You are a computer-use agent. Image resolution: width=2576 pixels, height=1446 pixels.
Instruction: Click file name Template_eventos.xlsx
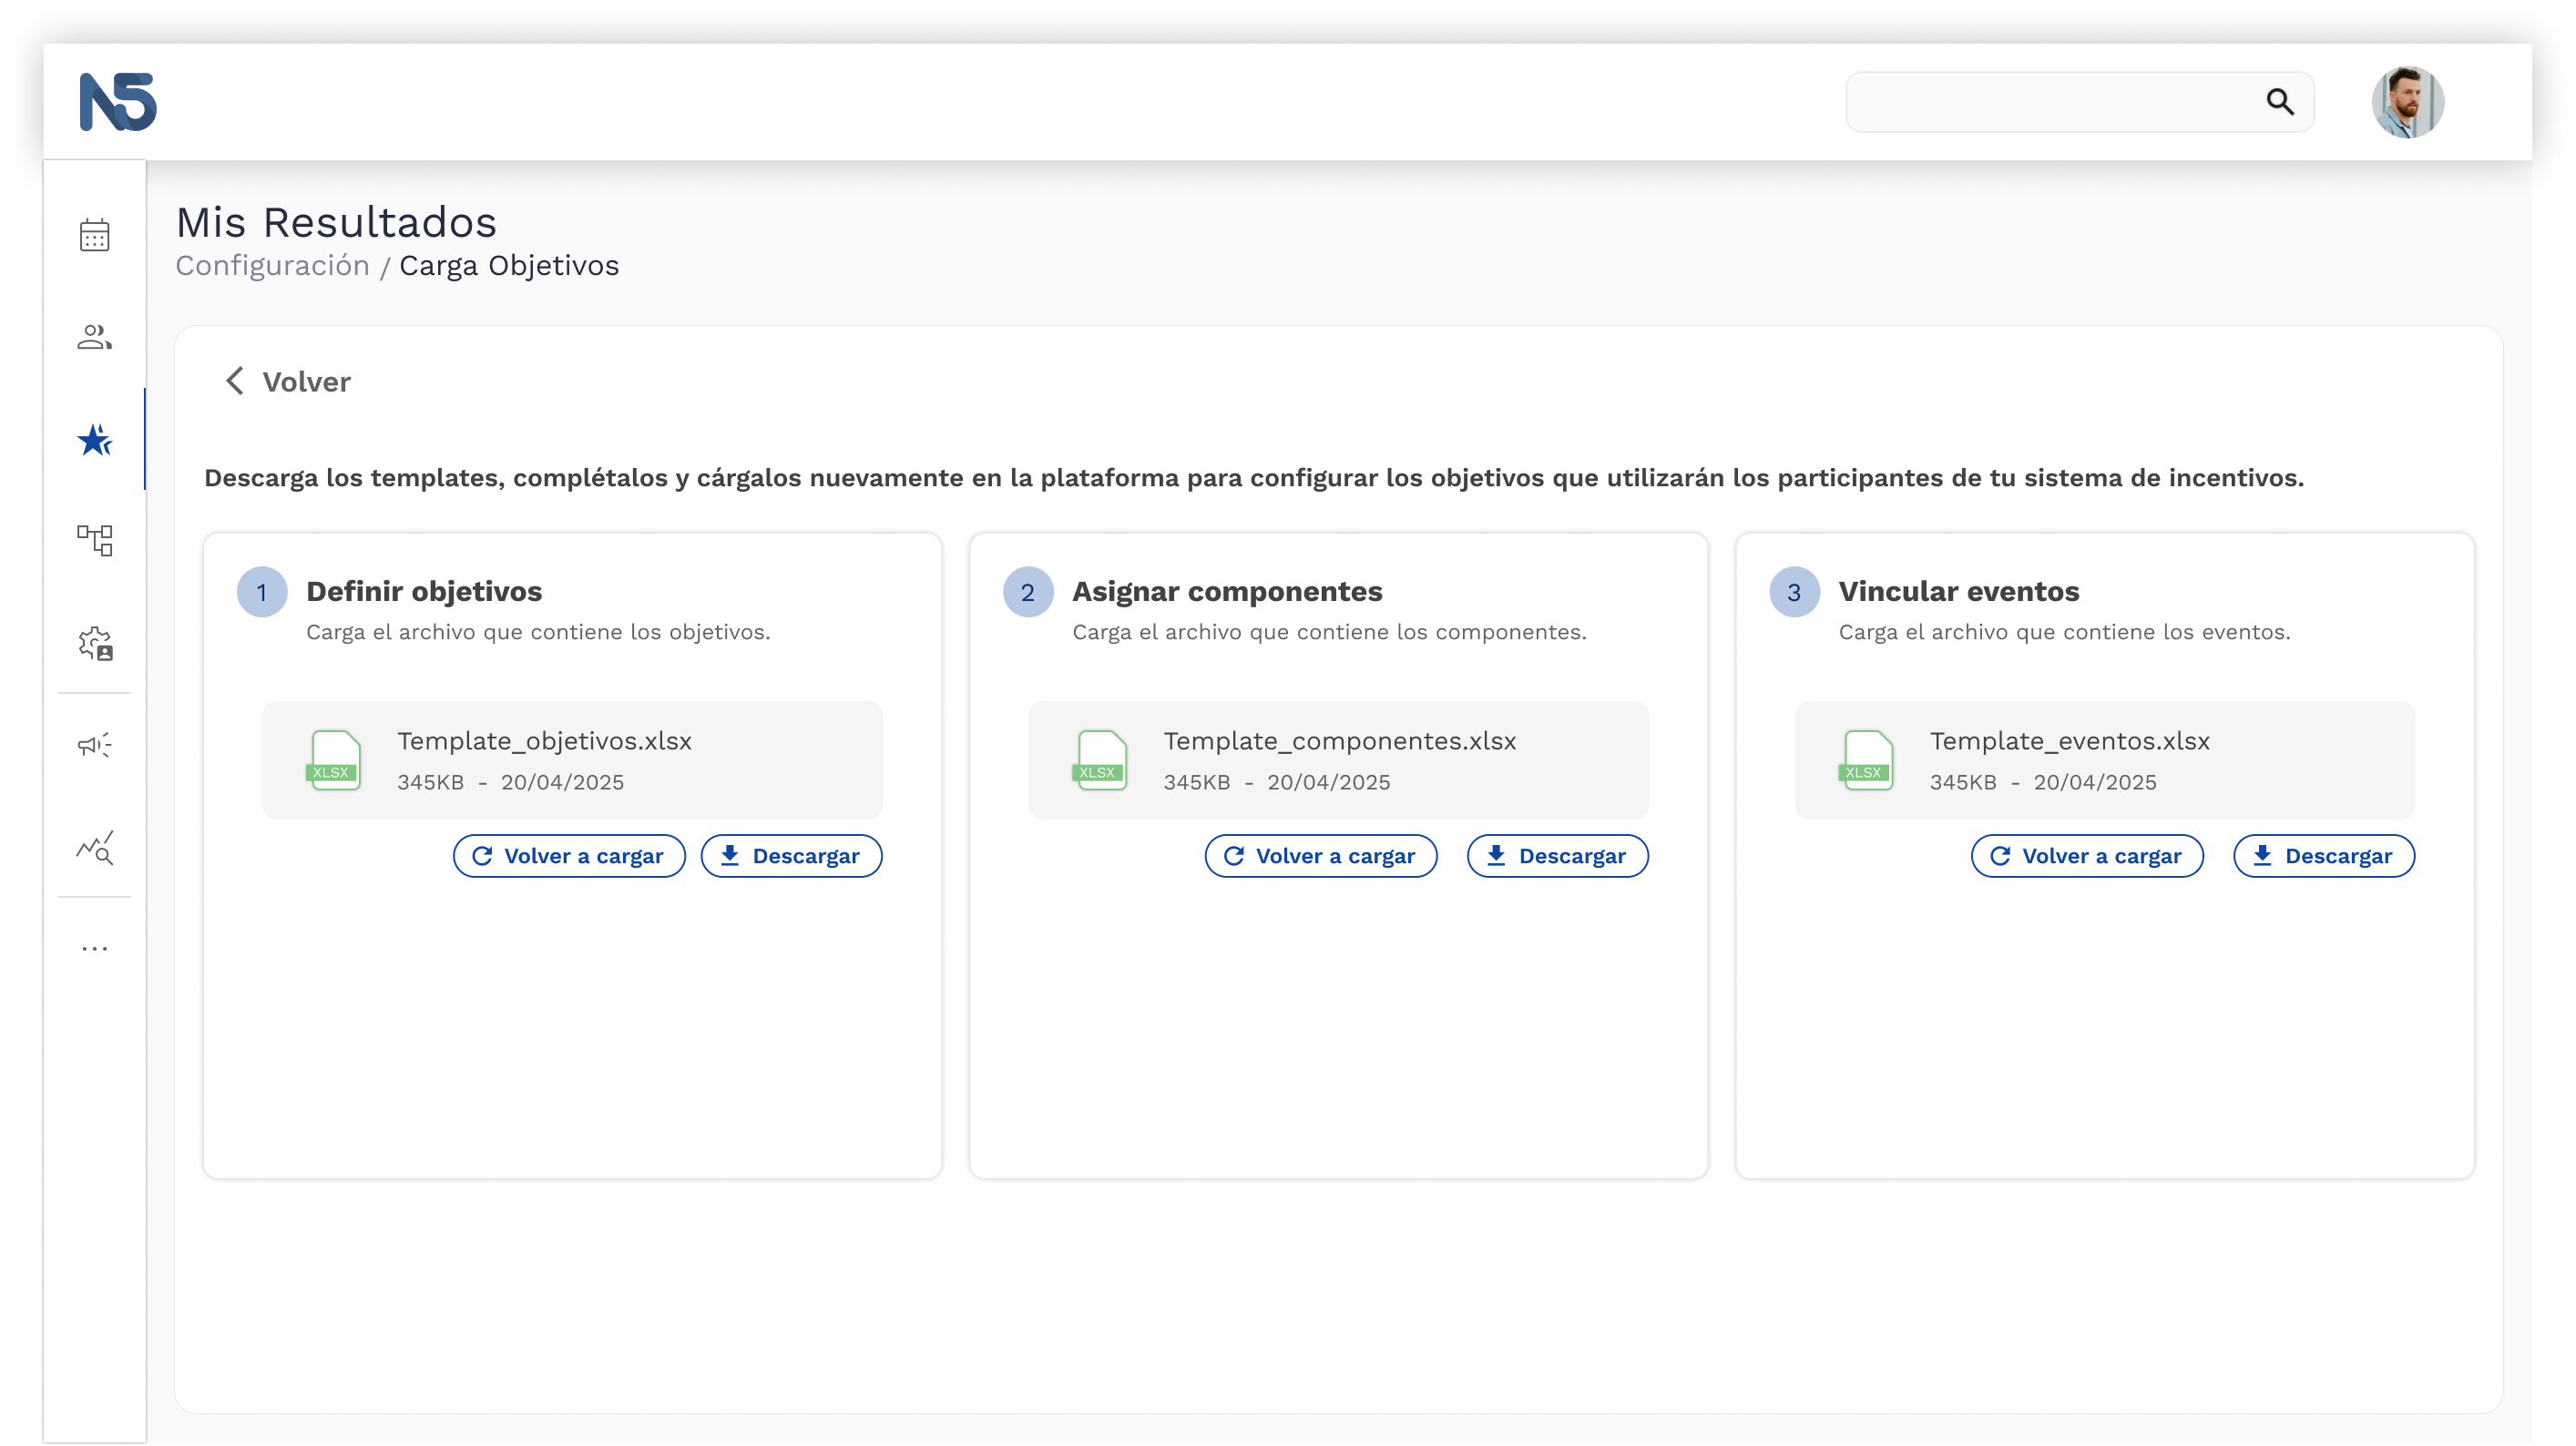[x=2070, y=741]
